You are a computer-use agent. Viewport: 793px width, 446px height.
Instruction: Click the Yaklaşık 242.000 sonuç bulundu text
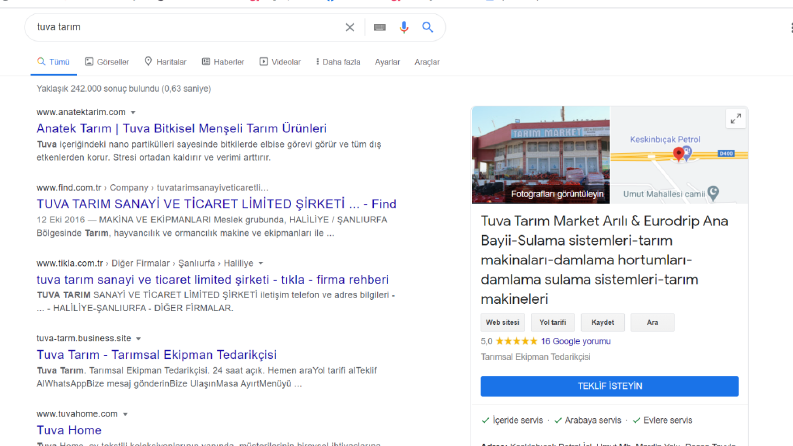(123, 89)
